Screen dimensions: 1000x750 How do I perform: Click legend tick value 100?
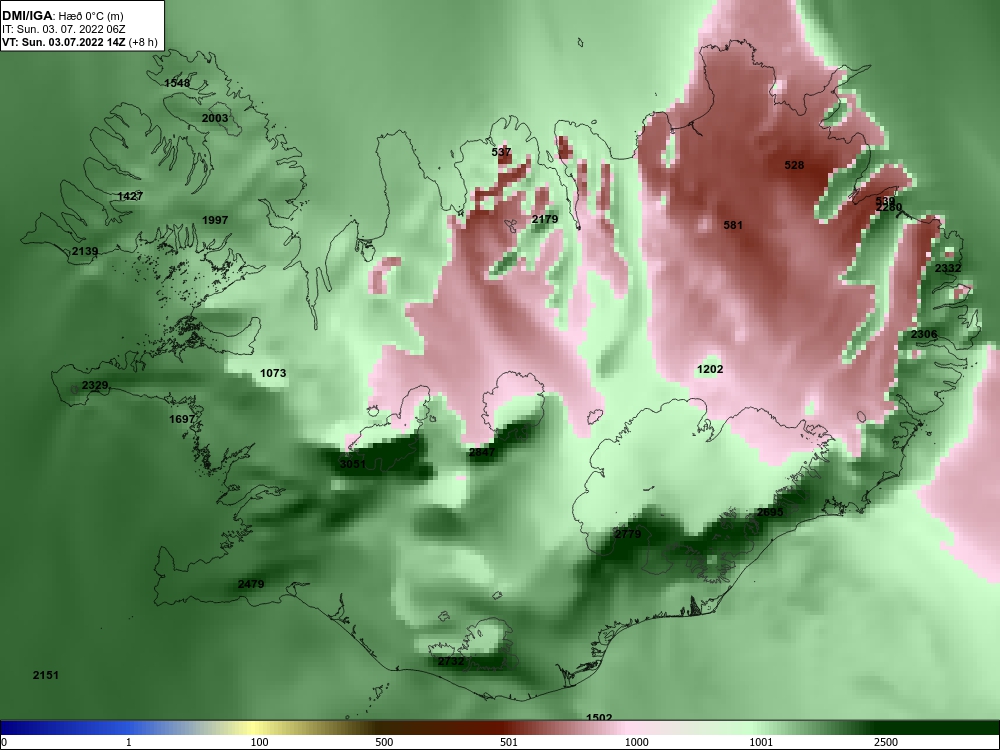pyautogui.click(x=259, y=742)
